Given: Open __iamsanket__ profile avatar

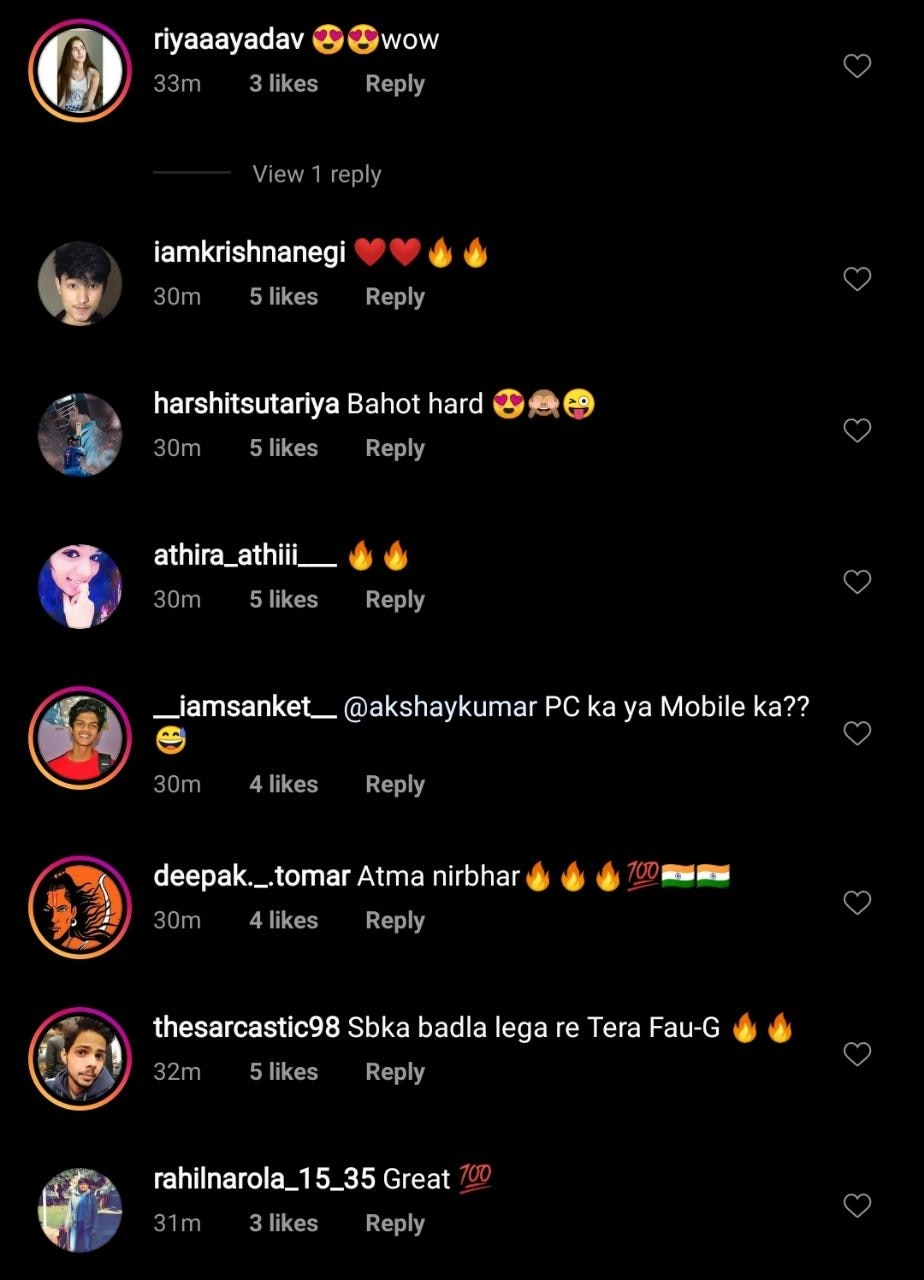Looking at the screenshot, I should [80, 737].
